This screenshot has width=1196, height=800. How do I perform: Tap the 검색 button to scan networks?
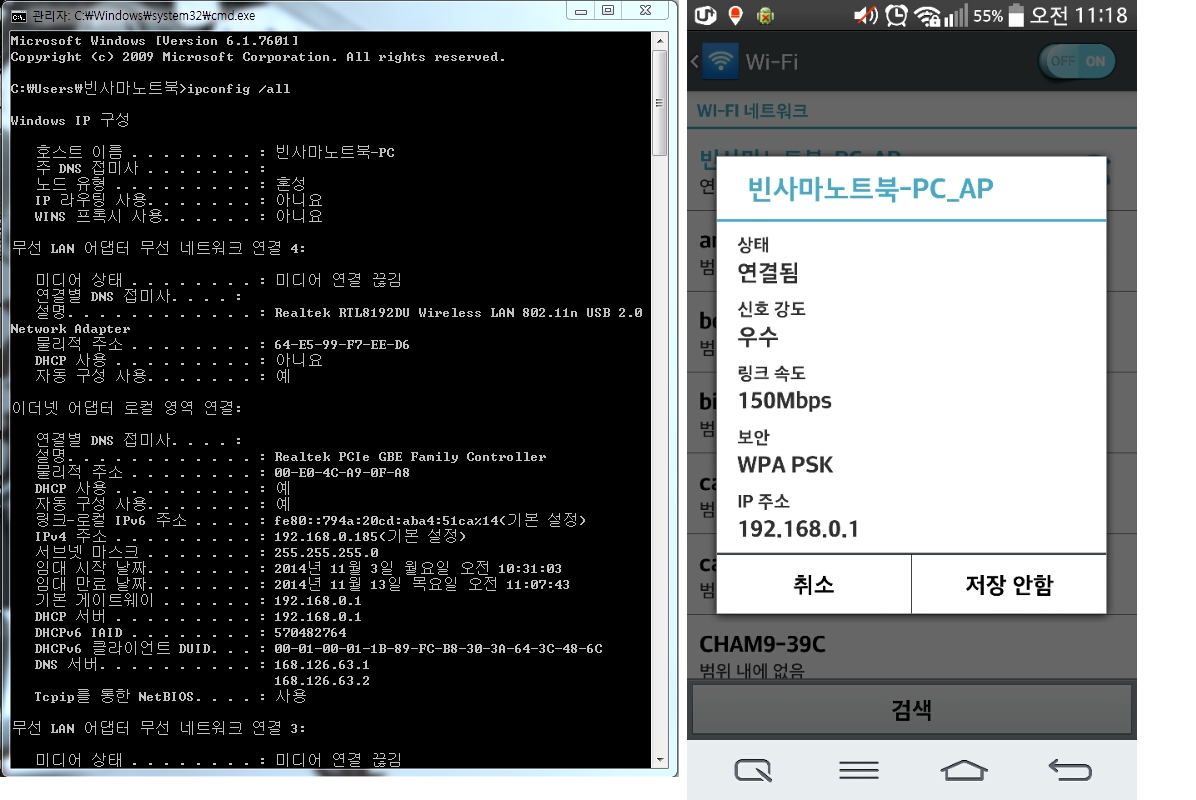point(911,710)
